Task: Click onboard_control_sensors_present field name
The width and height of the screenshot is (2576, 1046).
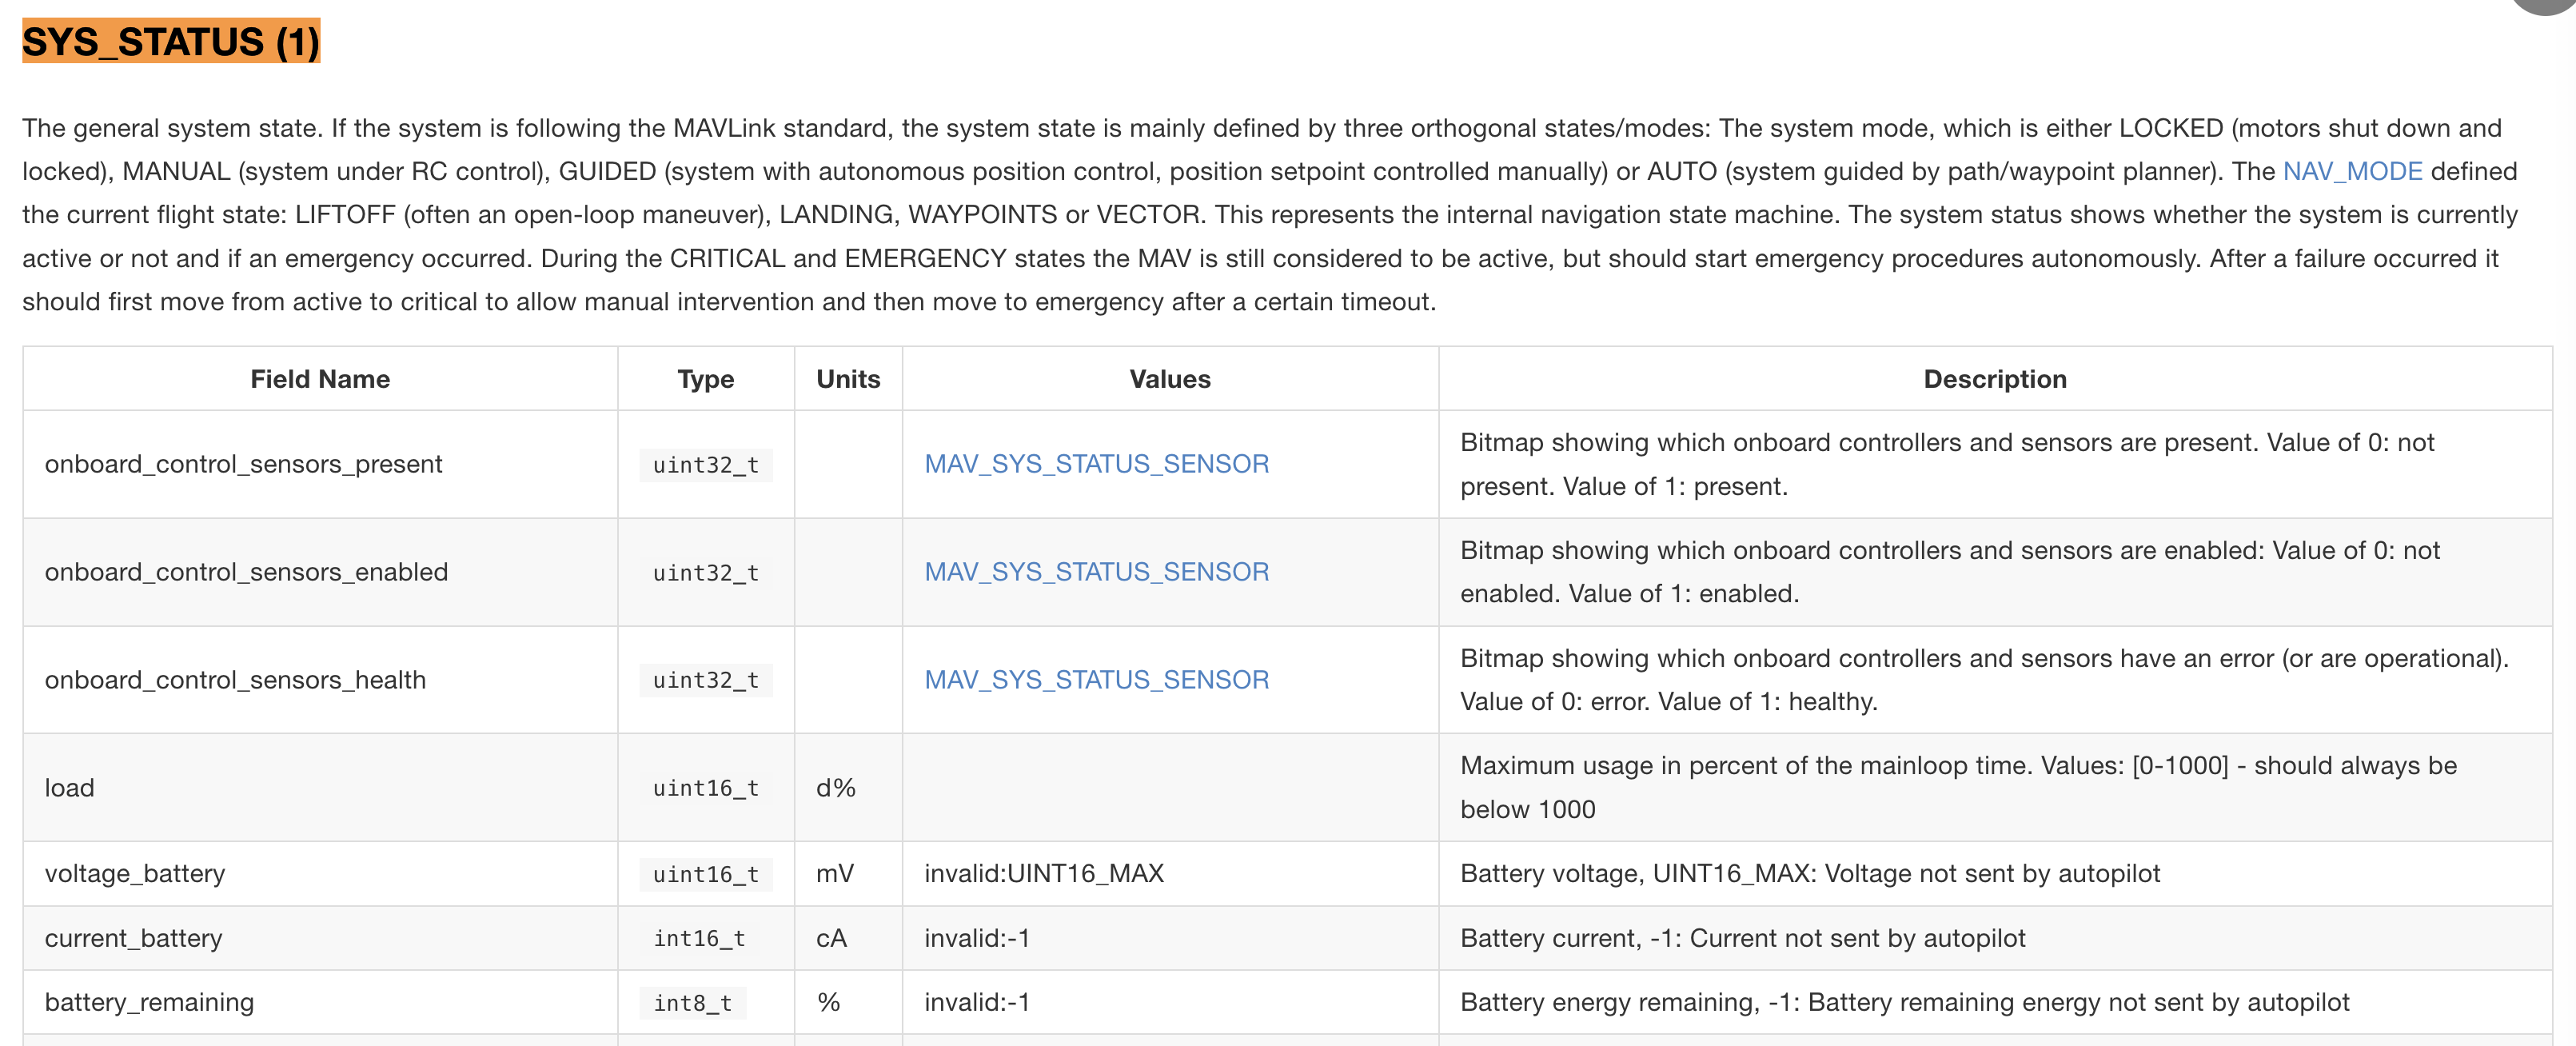Action: pyautogui.click(x=243, y=464)
